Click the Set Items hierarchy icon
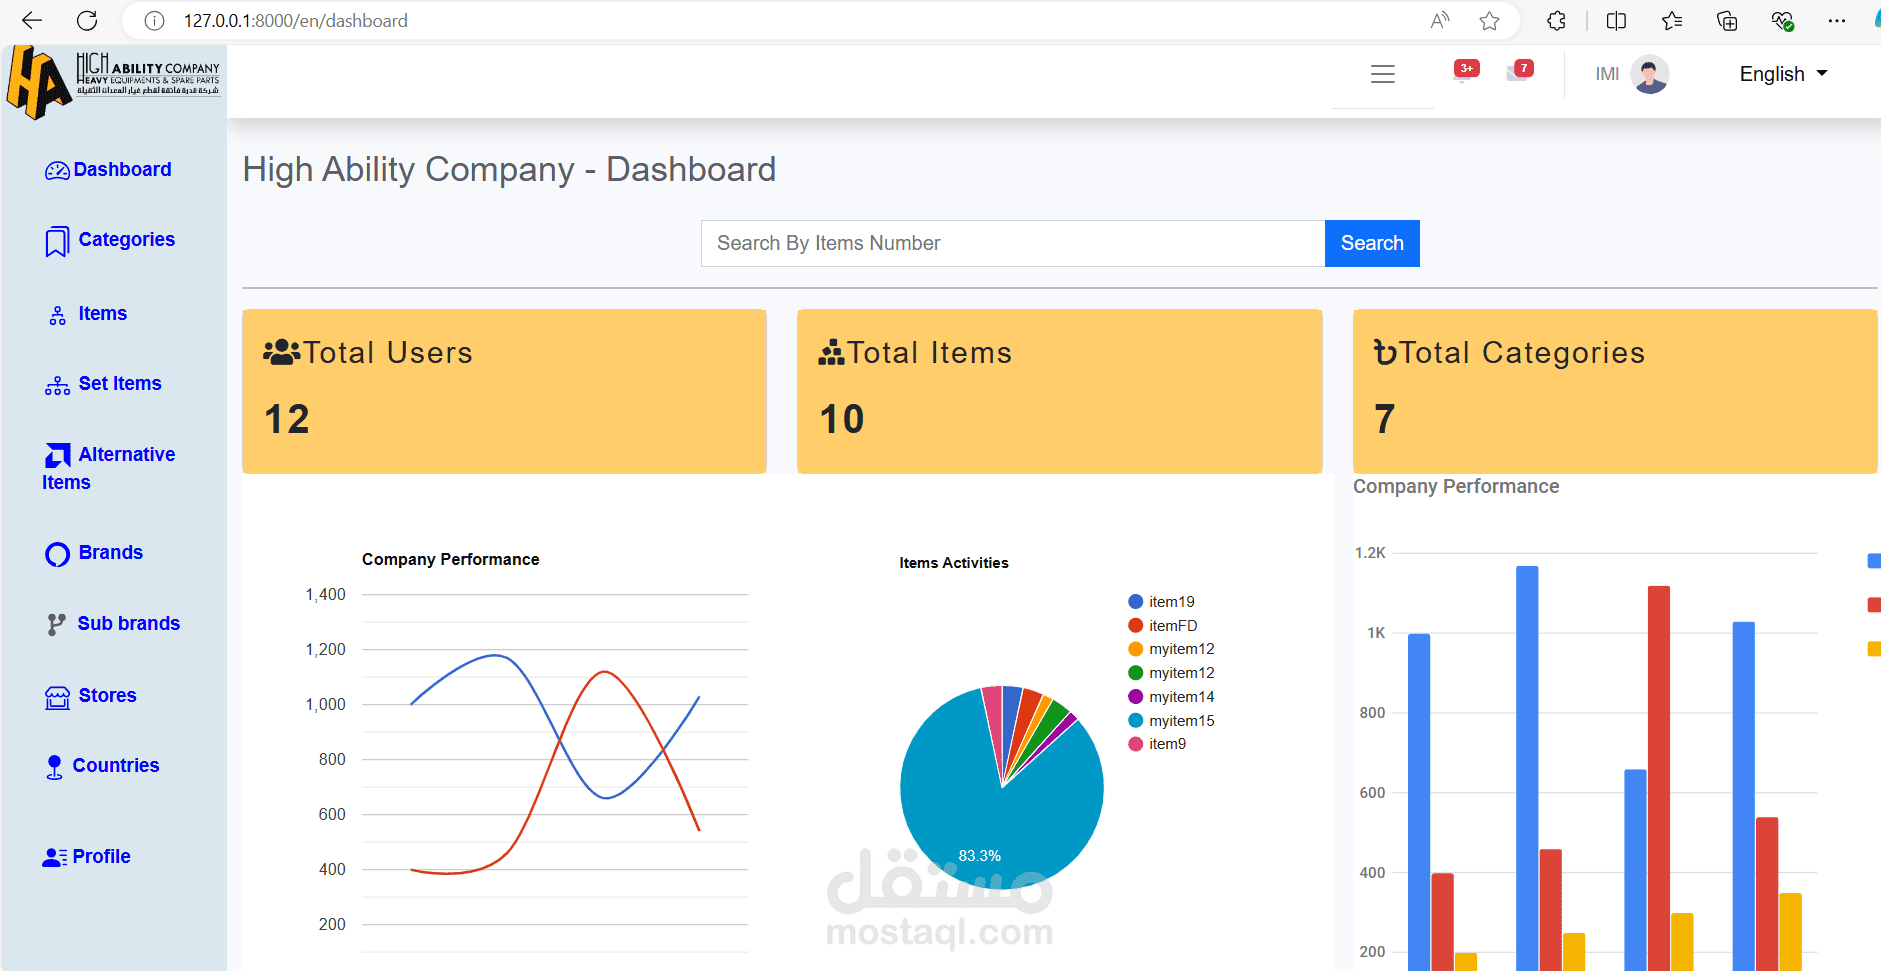Viewport: 1881px width, 971px height. coord(57,386)
